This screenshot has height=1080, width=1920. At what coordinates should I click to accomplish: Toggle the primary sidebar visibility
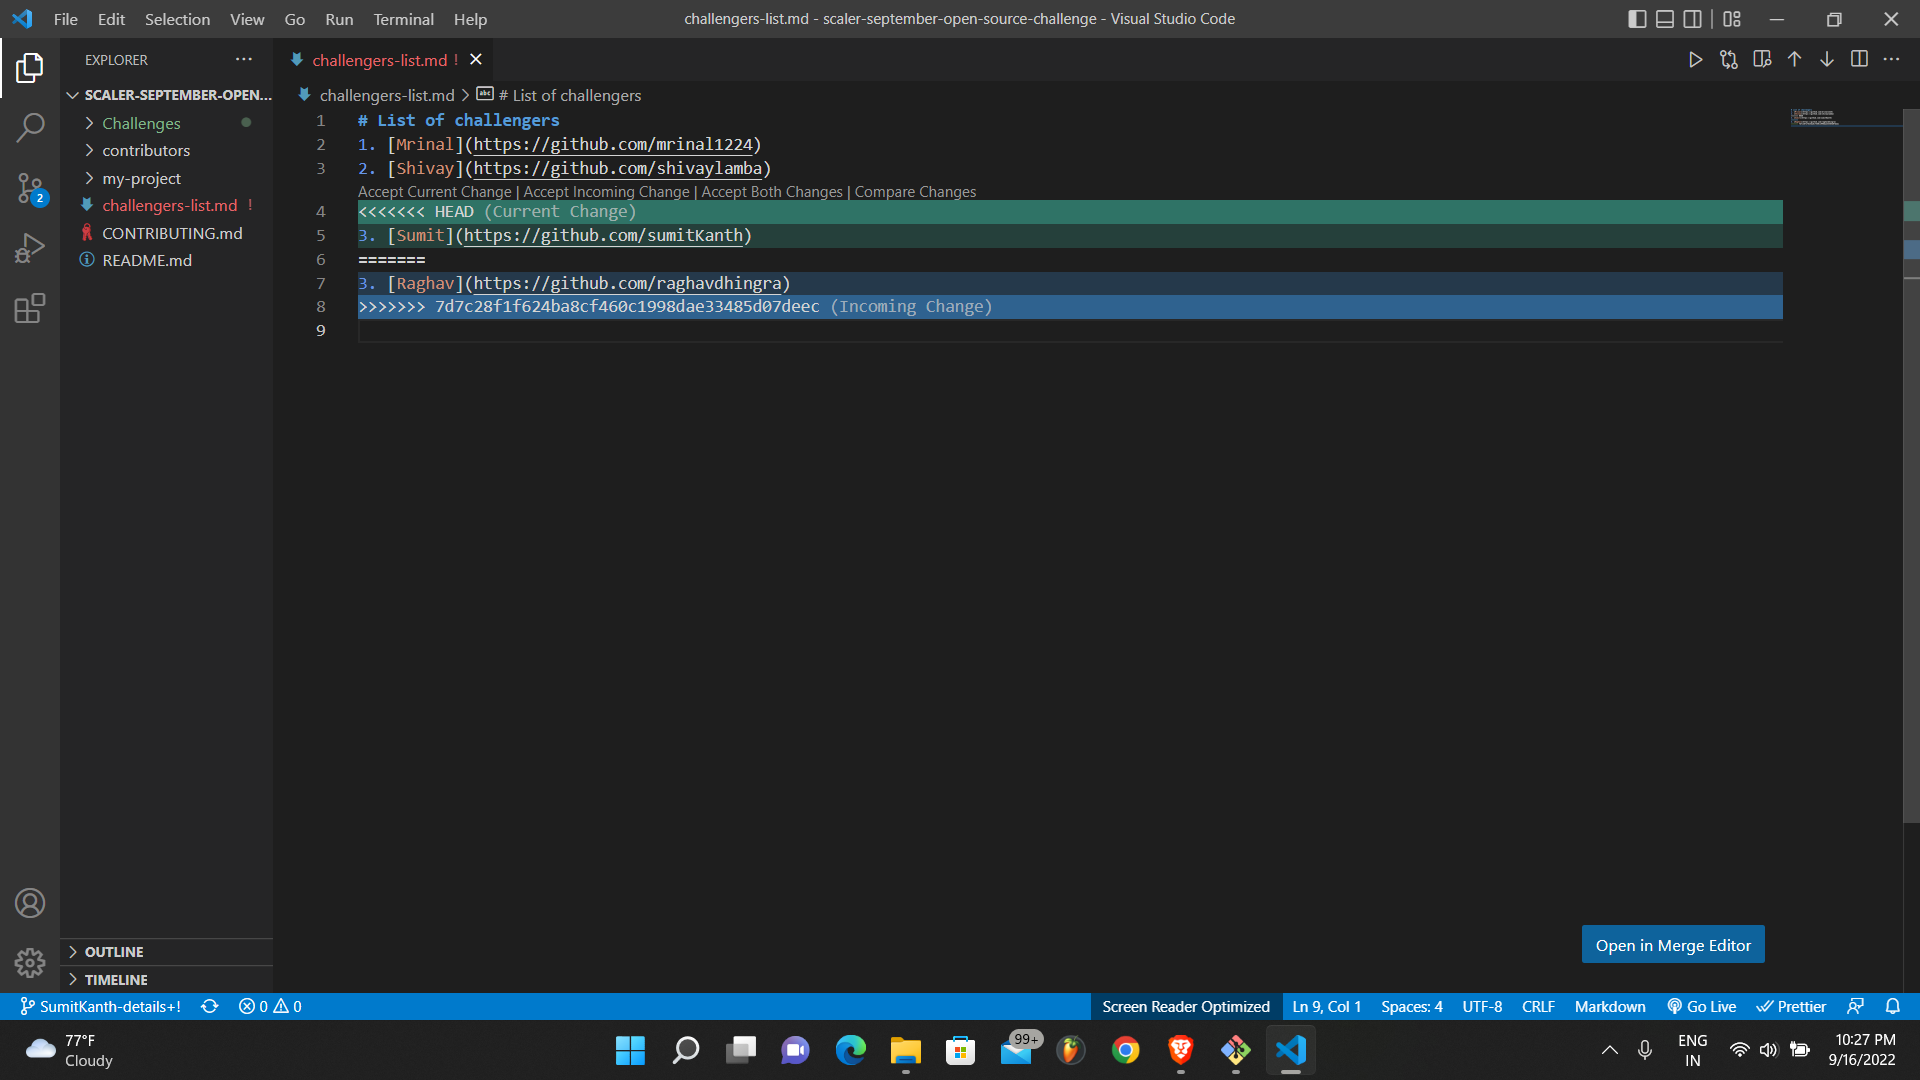(x=1636, y=19)
